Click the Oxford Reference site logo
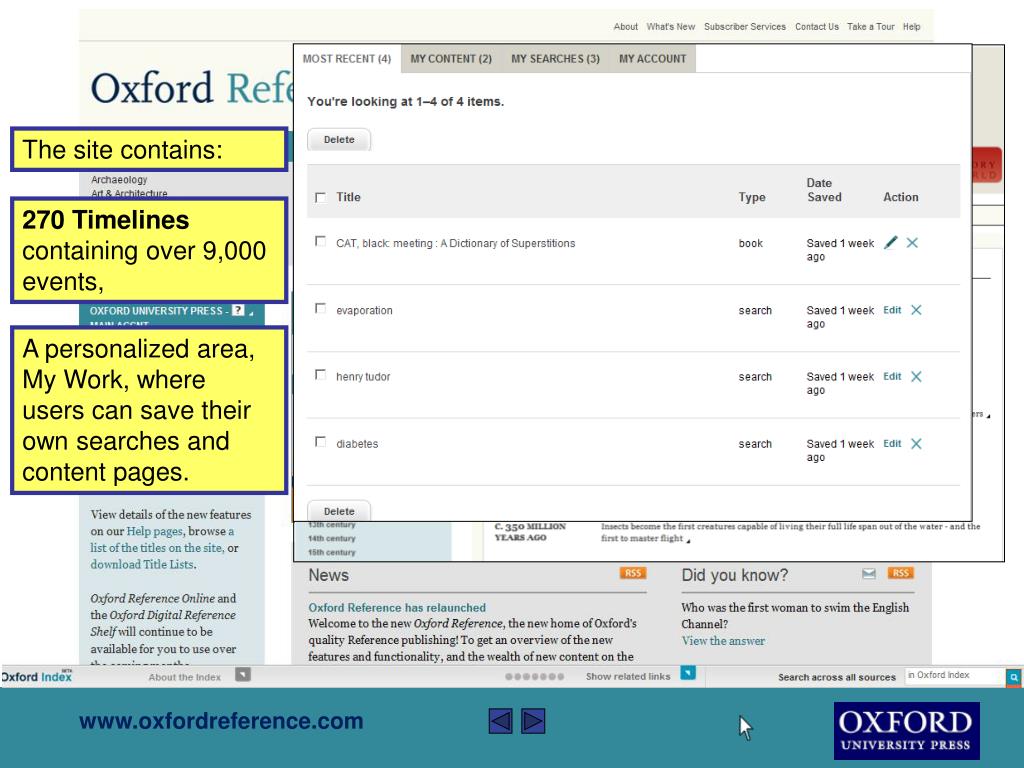 pos(191,88)
